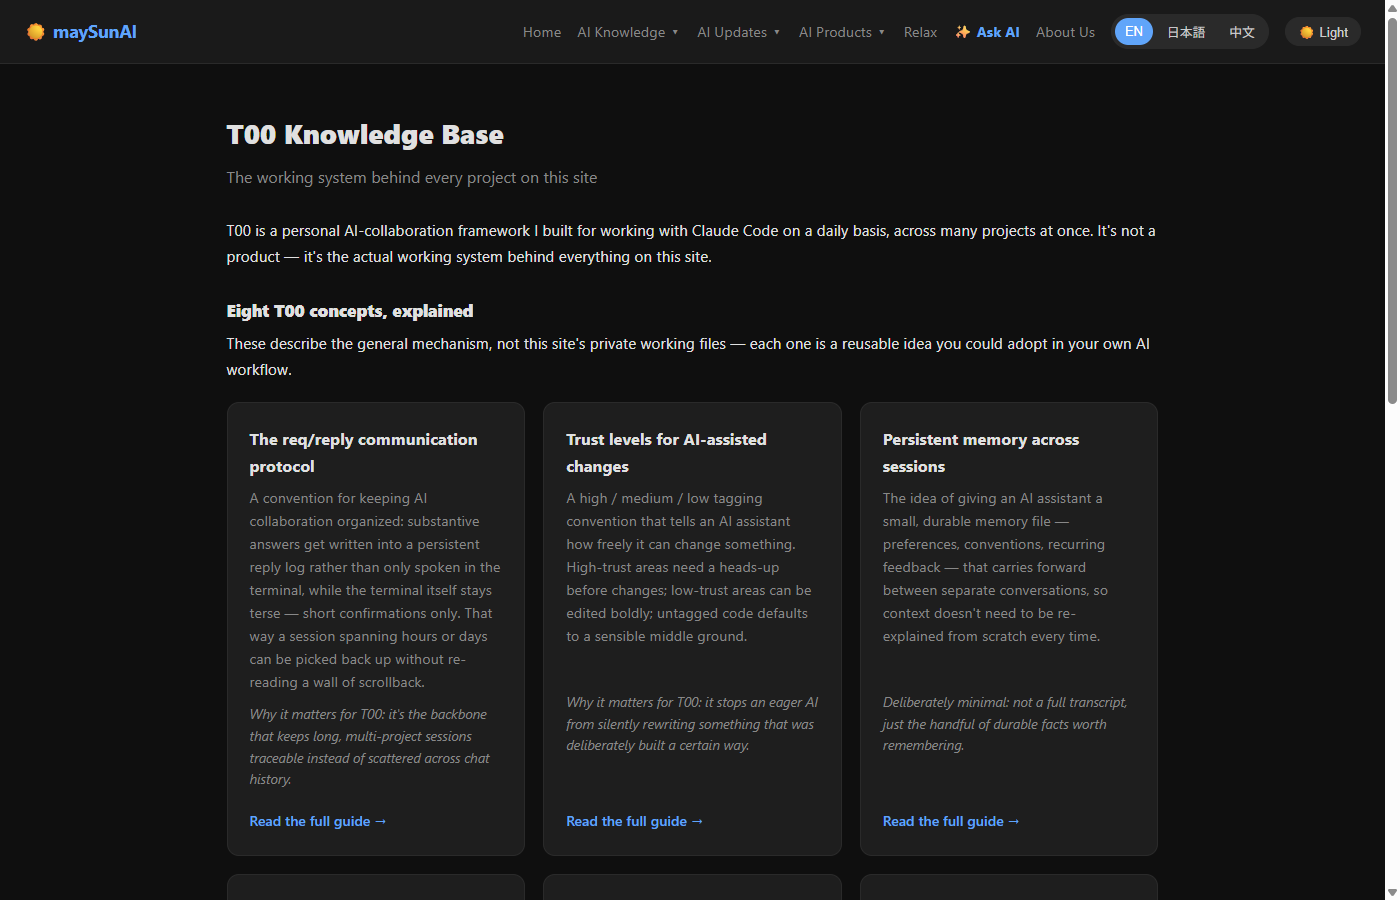Click the sparkle icon beside Ask AI
Image resolution: width=1400 pixels, height=900 pixels.
click(962, 32)
